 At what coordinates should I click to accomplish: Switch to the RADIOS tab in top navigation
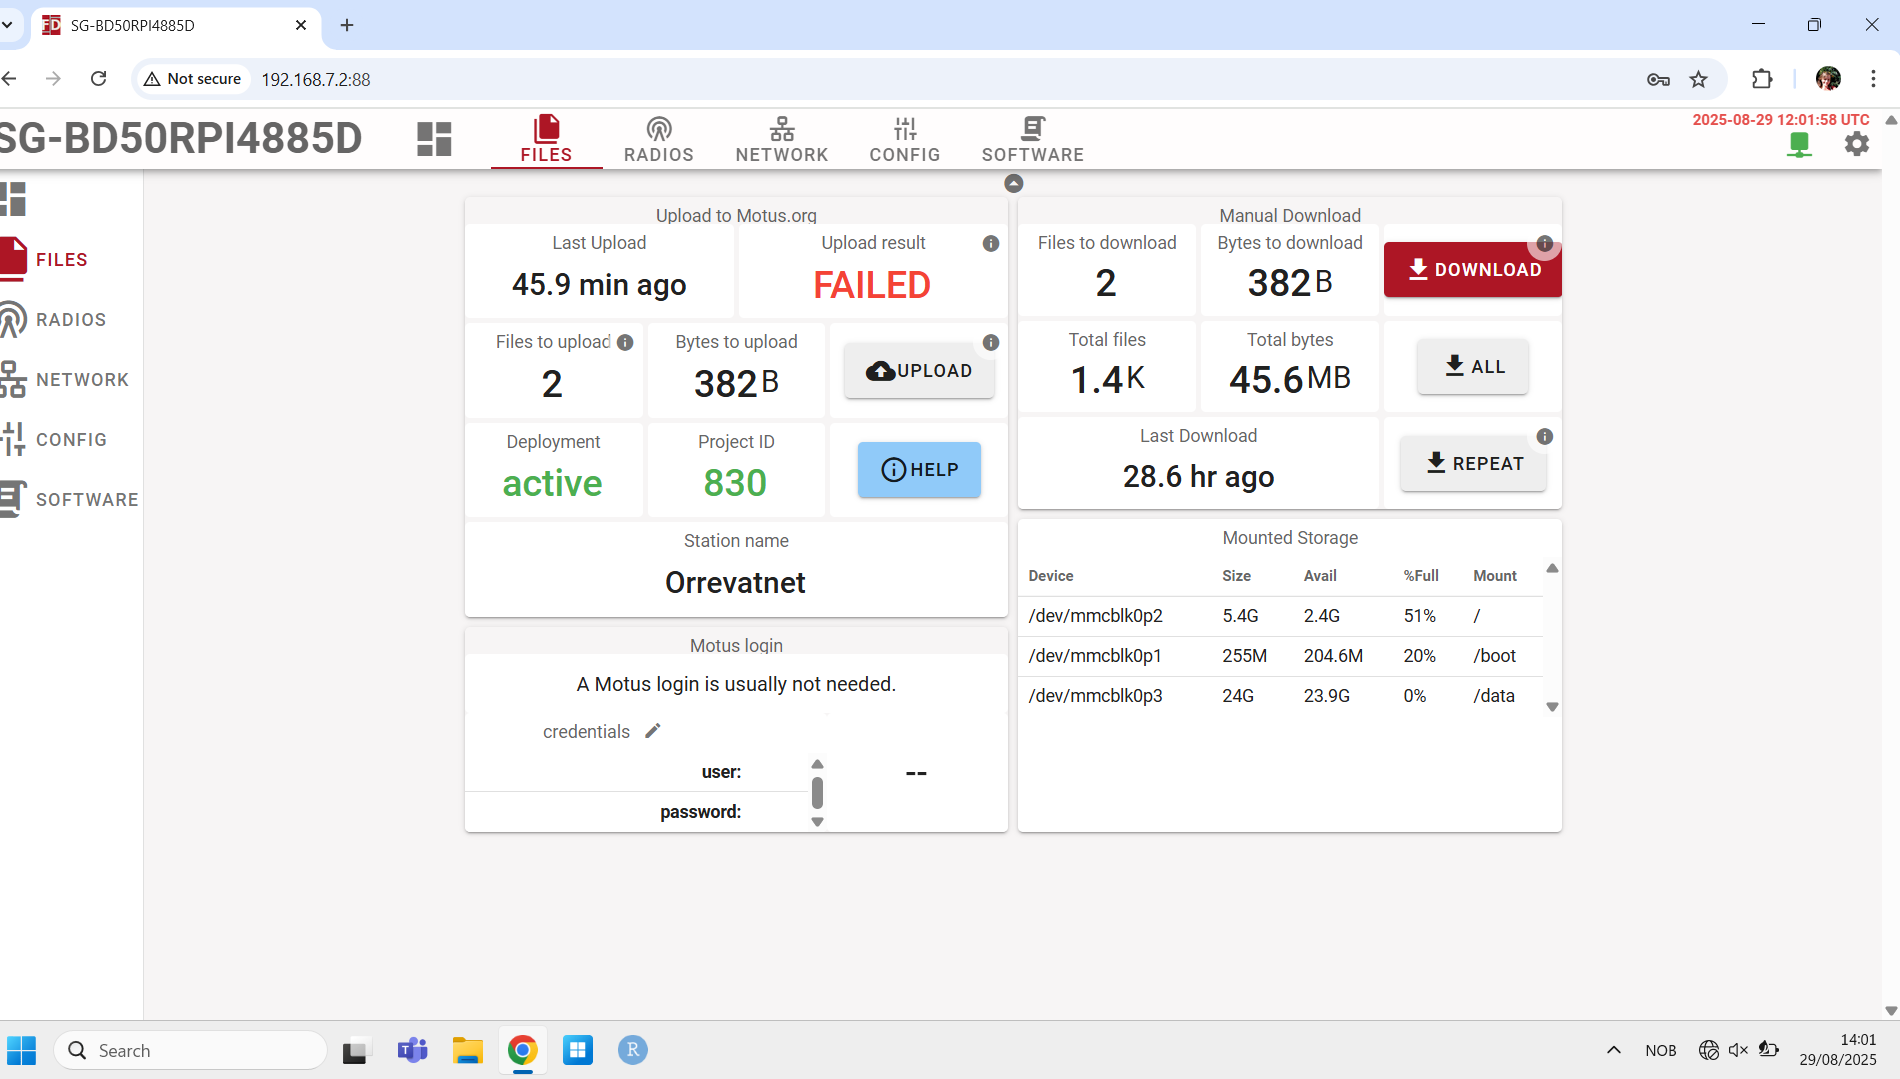pos(658,139)
